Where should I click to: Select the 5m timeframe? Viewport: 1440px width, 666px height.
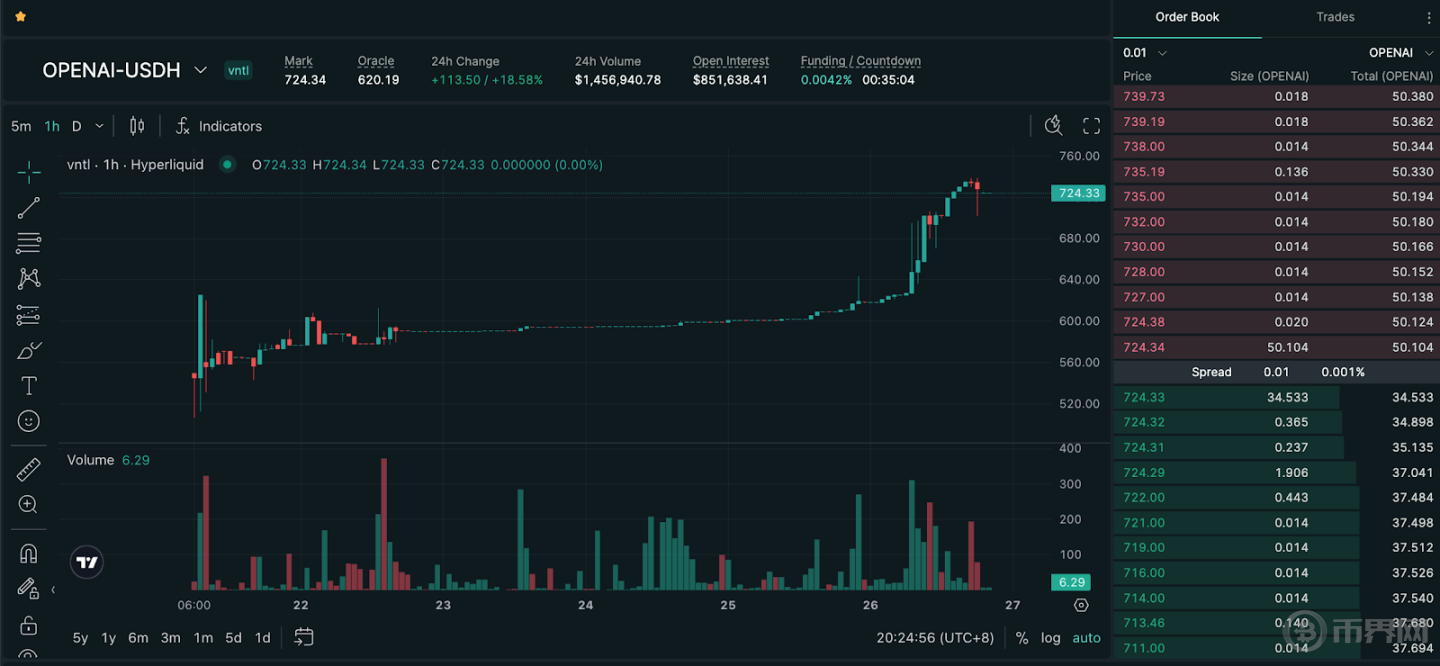tap(21, 126)
